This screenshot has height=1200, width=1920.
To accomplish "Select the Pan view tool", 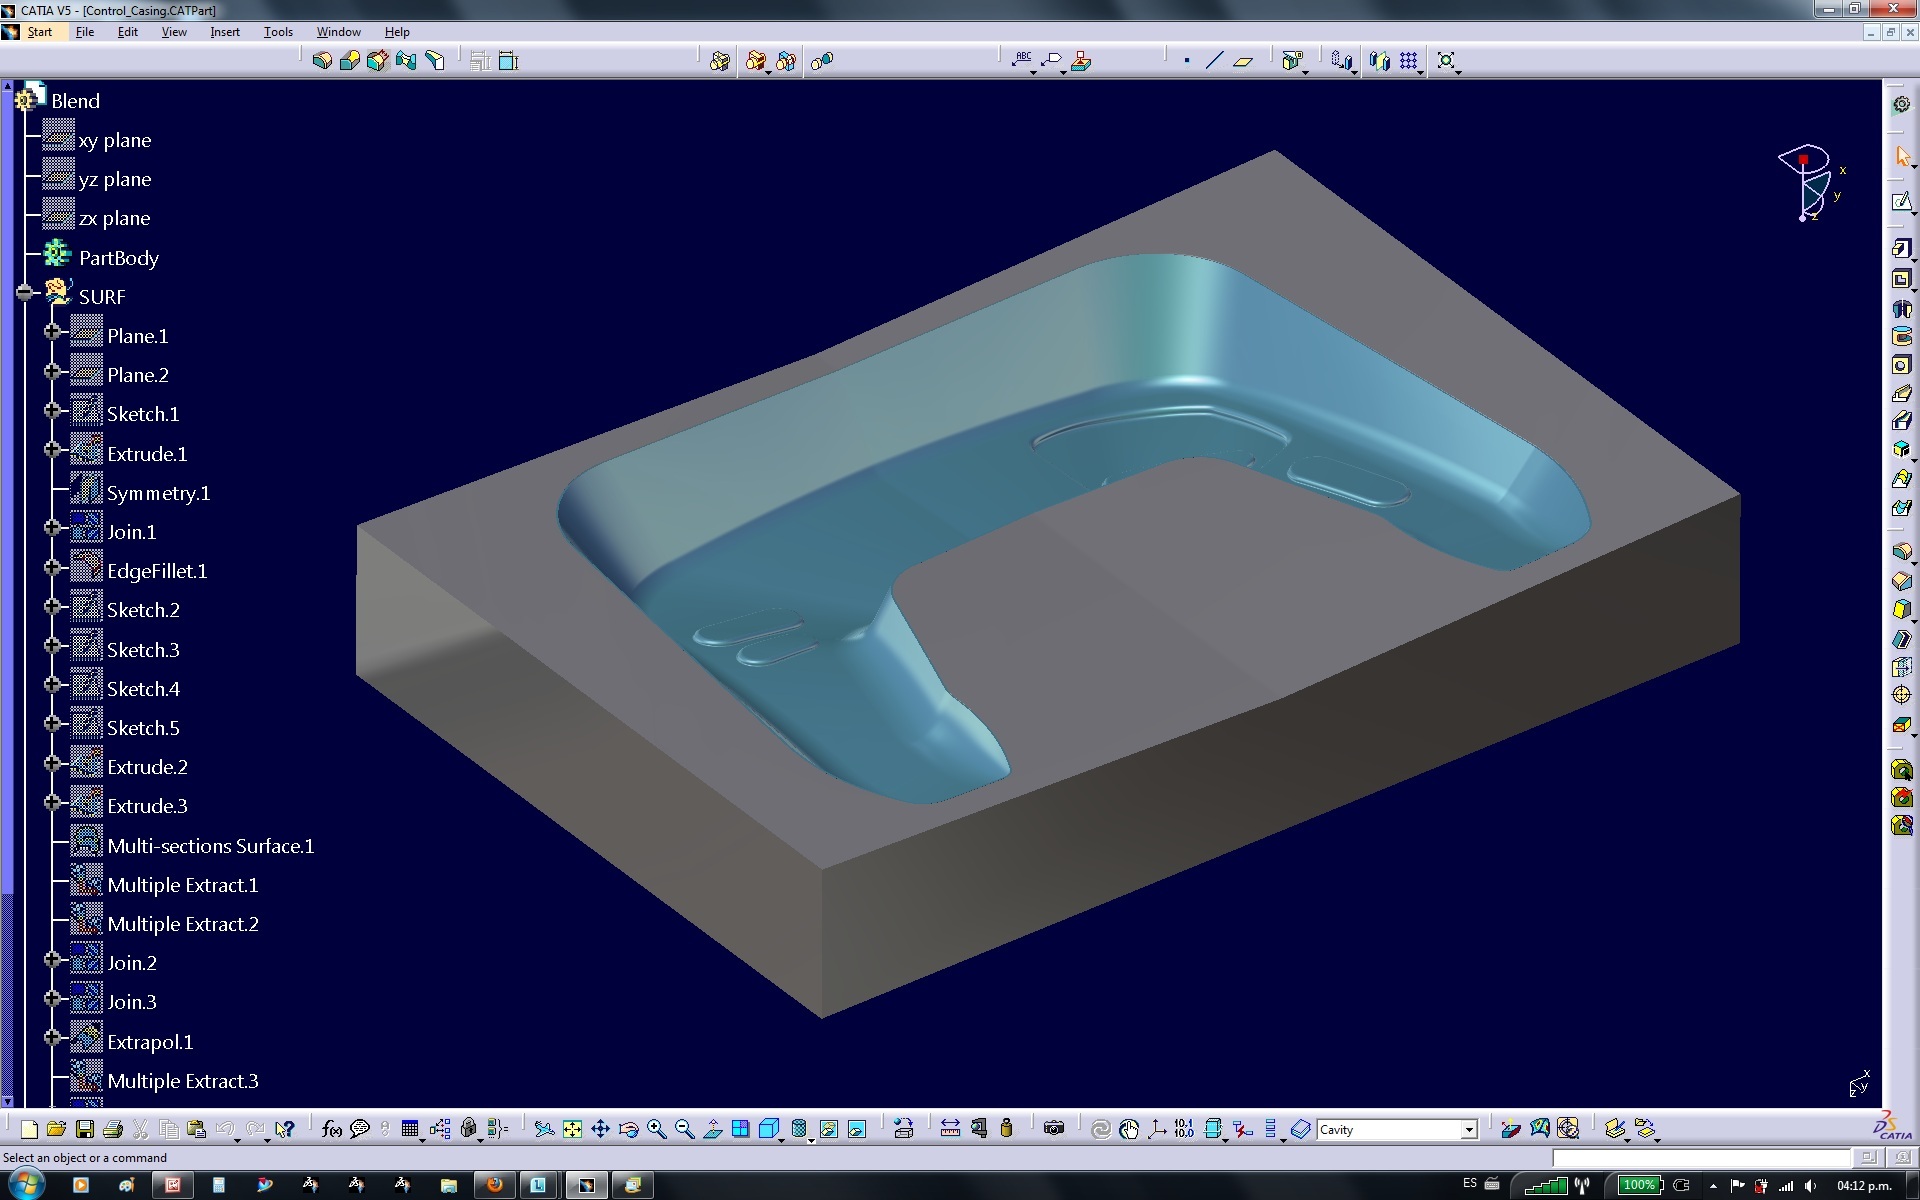I will (x=600, y=1129).
